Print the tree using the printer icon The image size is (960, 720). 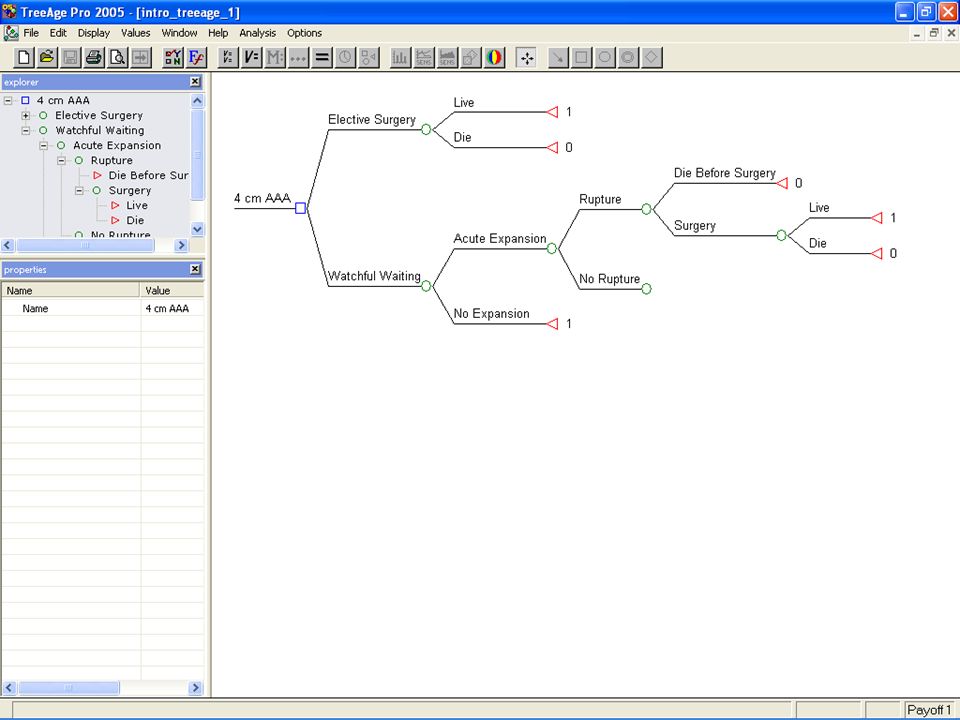[x=94, y=58]
